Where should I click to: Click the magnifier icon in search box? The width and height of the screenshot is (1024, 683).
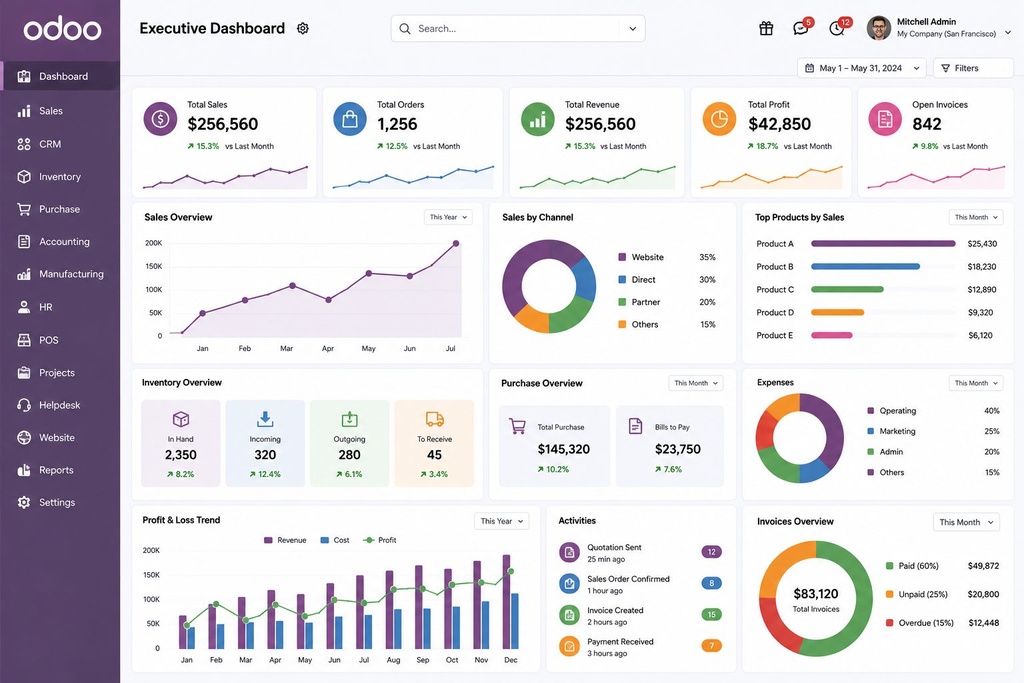(x=405, y=29)
